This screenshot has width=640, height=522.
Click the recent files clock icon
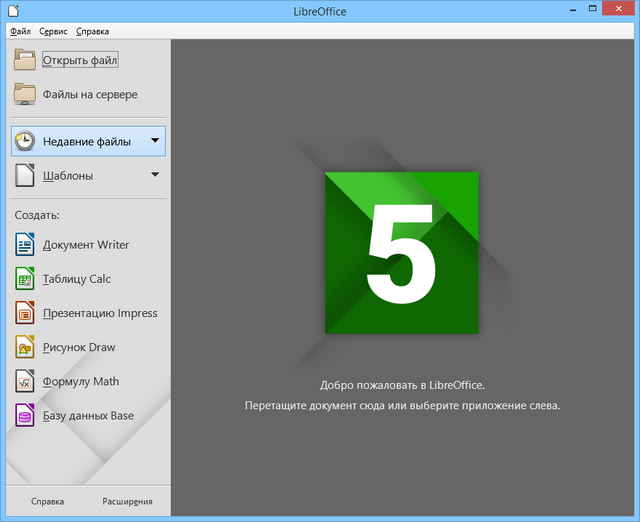25,142
